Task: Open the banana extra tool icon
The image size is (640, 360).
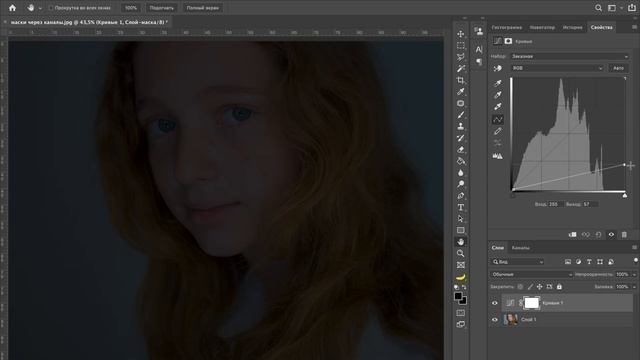Action: [x=460, y=277]
